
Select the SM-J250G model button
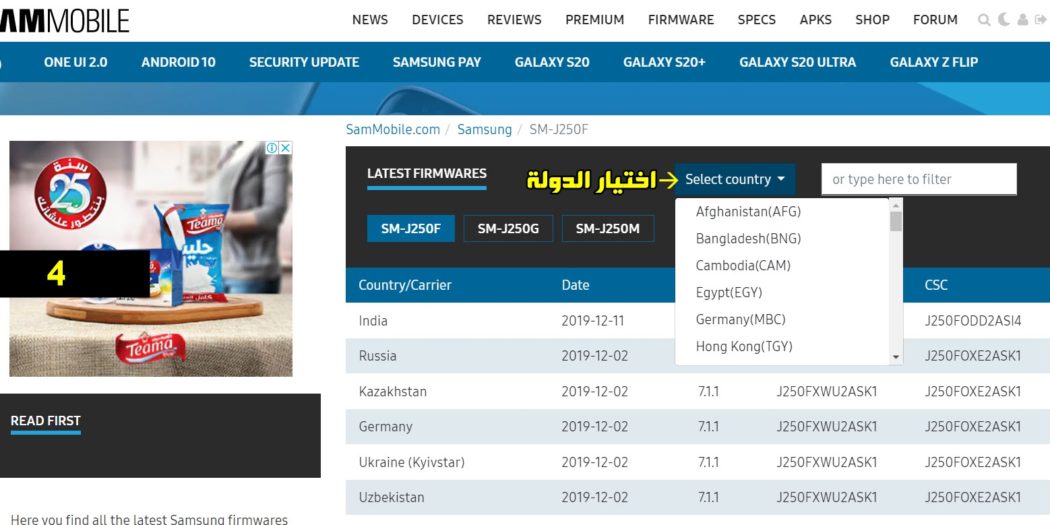click(508, 229)
